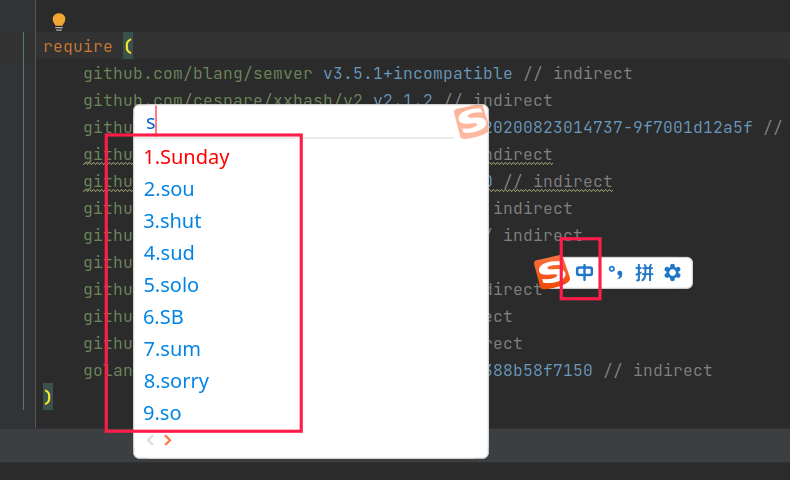Select the 7.sum candidate
The width and height of the screenshot is (790, 480).
click(x=172, y=349)
